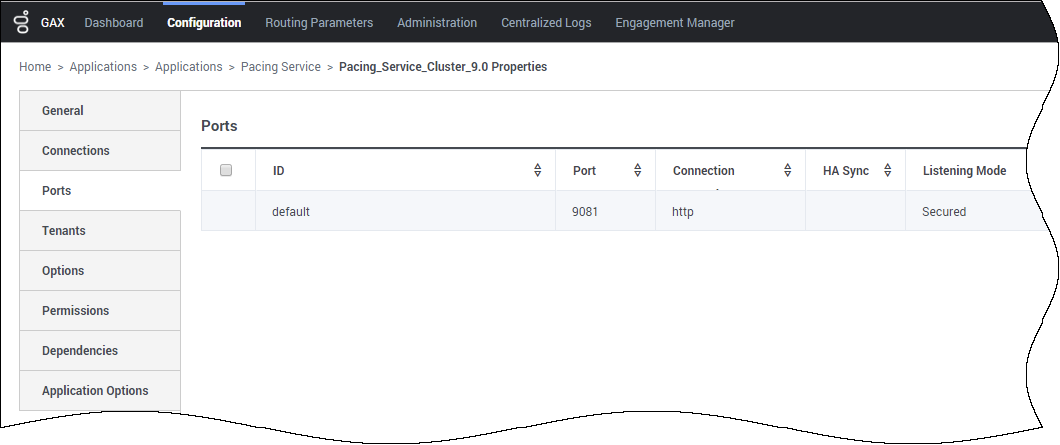Sort by Port number arrows
This screenshot has height=445, width=1060.
click(637, 171)
